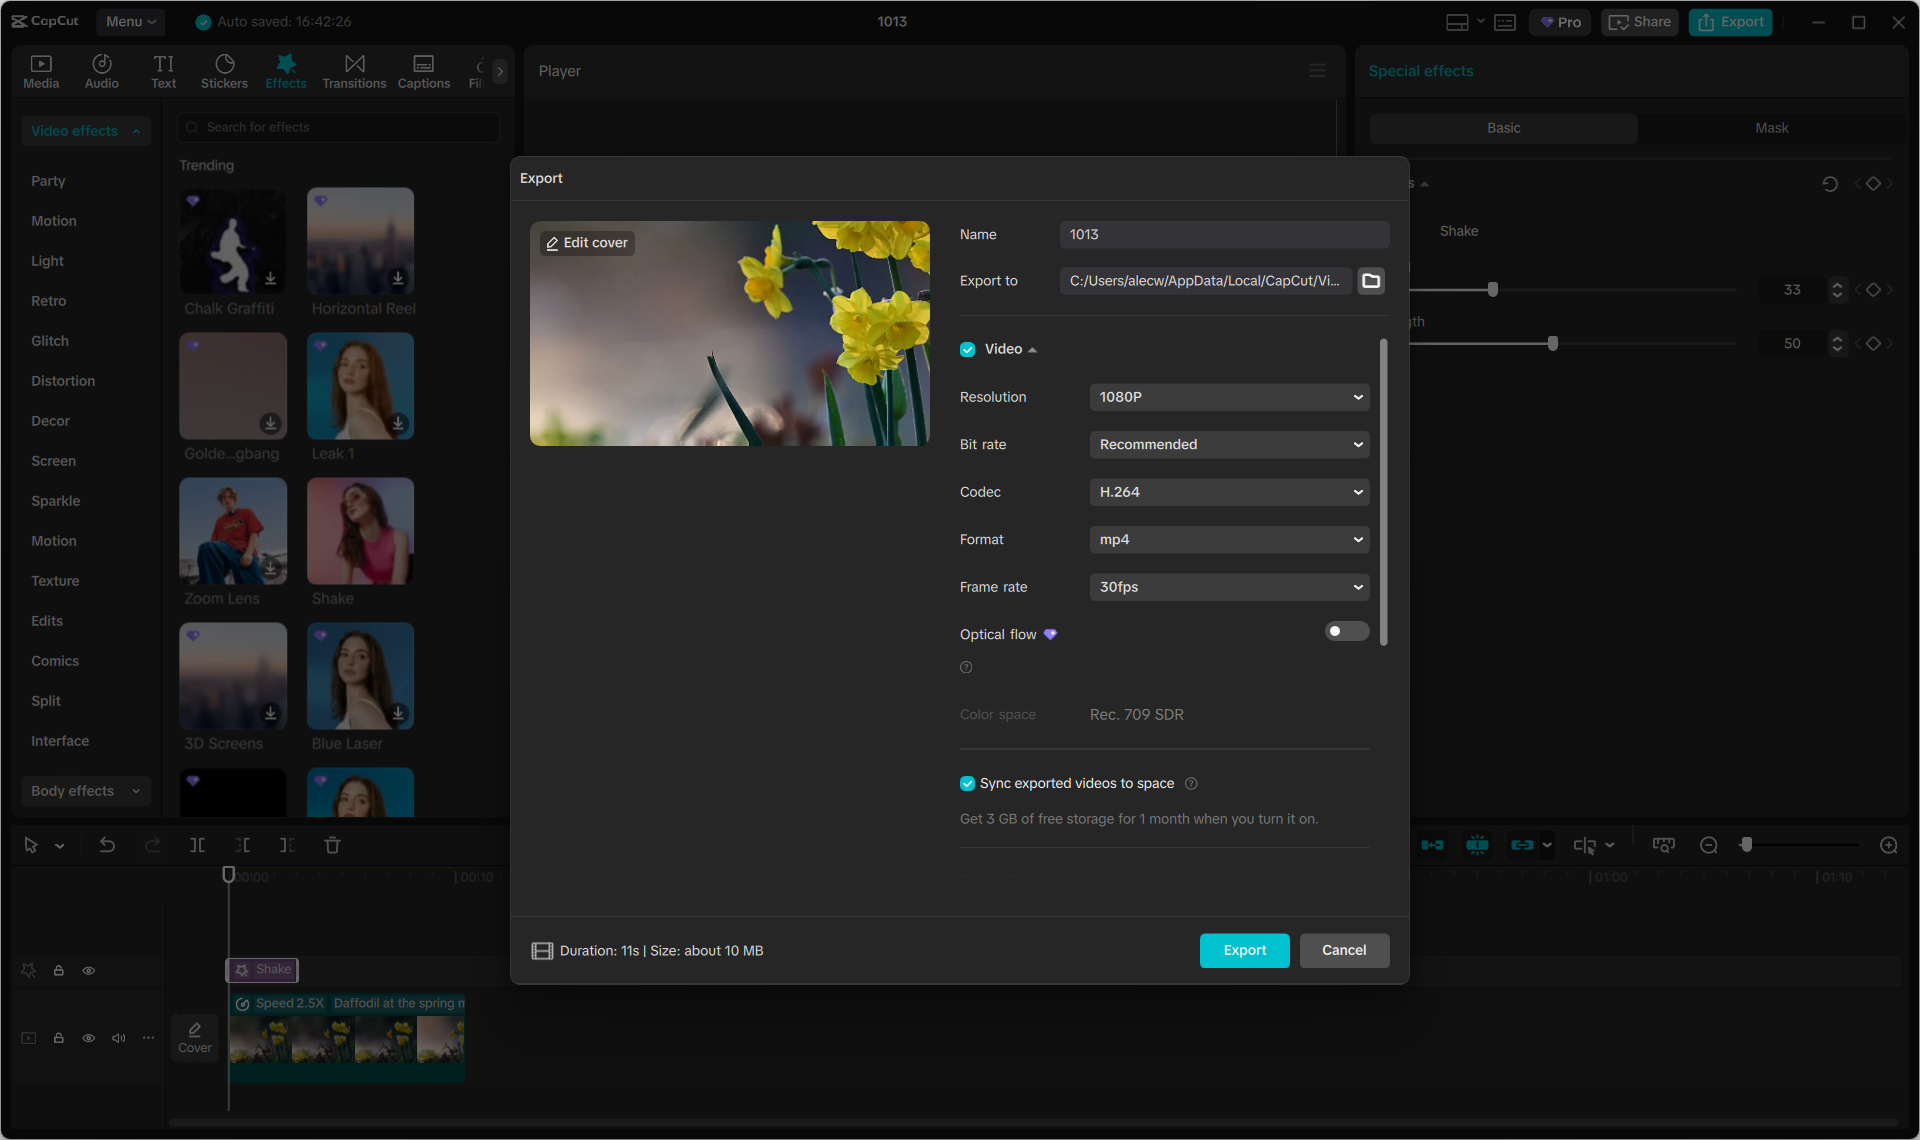Click the Split clip tool

click(198, 845)
